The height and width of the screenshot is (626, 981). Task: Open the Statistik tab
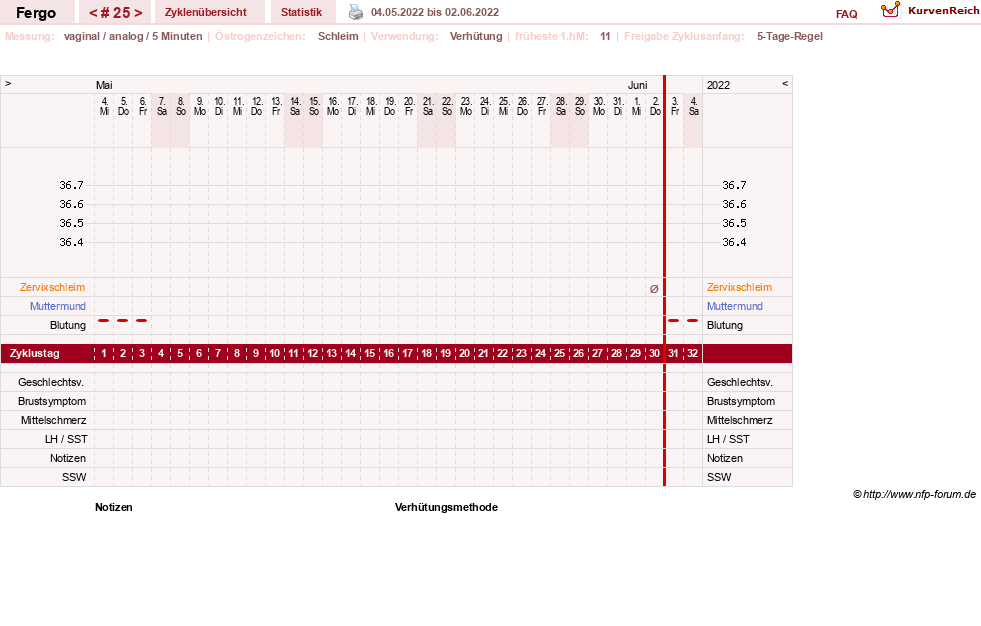pos(302,13)
